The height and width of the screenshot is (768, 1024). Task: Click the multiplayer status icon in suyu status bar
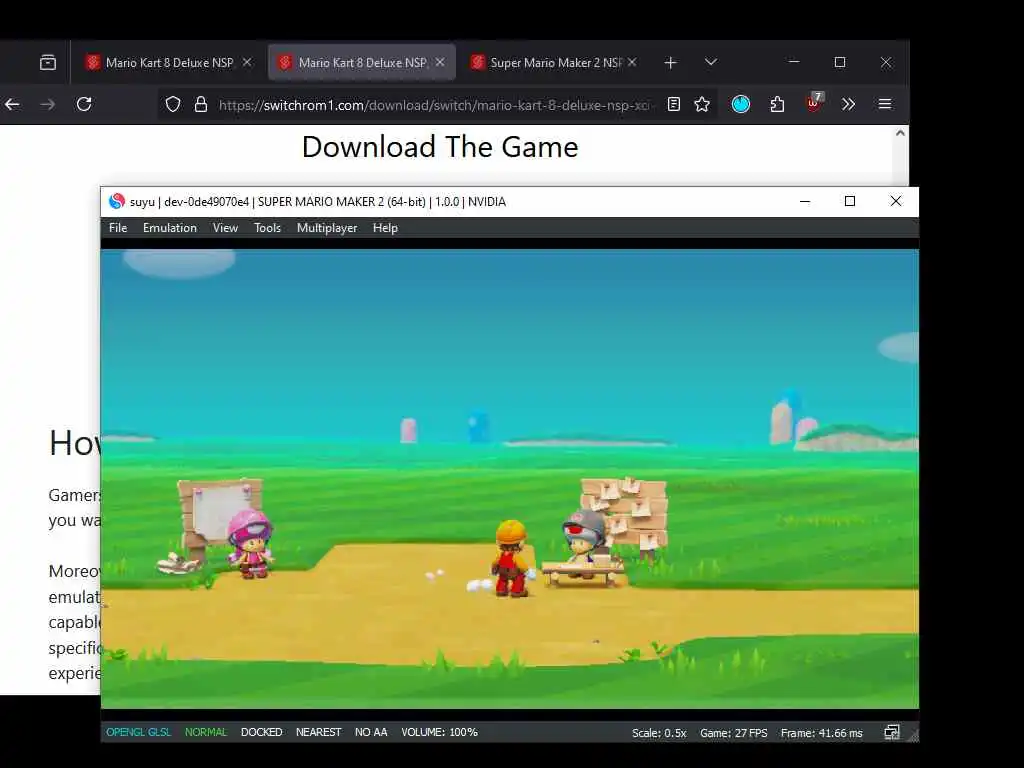(x=891, y=732)
